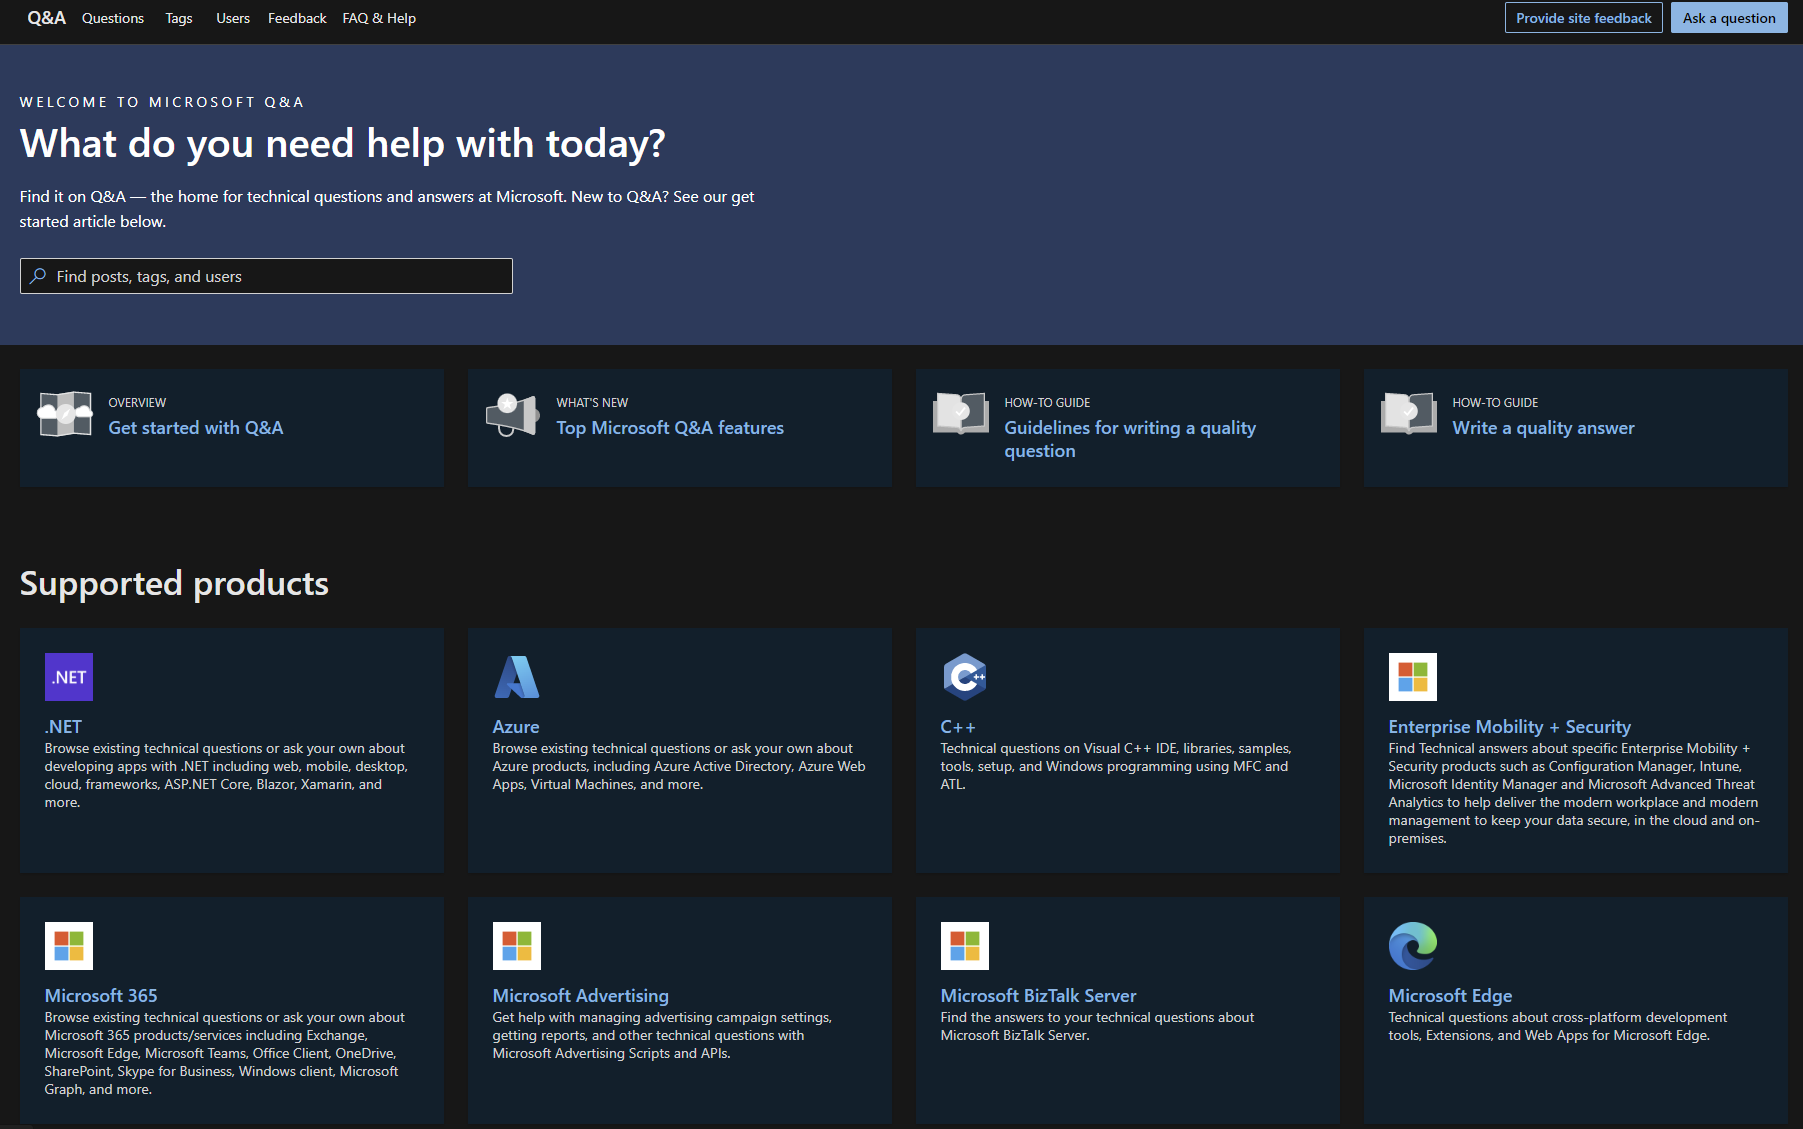Image resolution: width=1803 pixels, height=1129 pixels.
Task: Click the C++ product icon
Action: pos(964,677)
